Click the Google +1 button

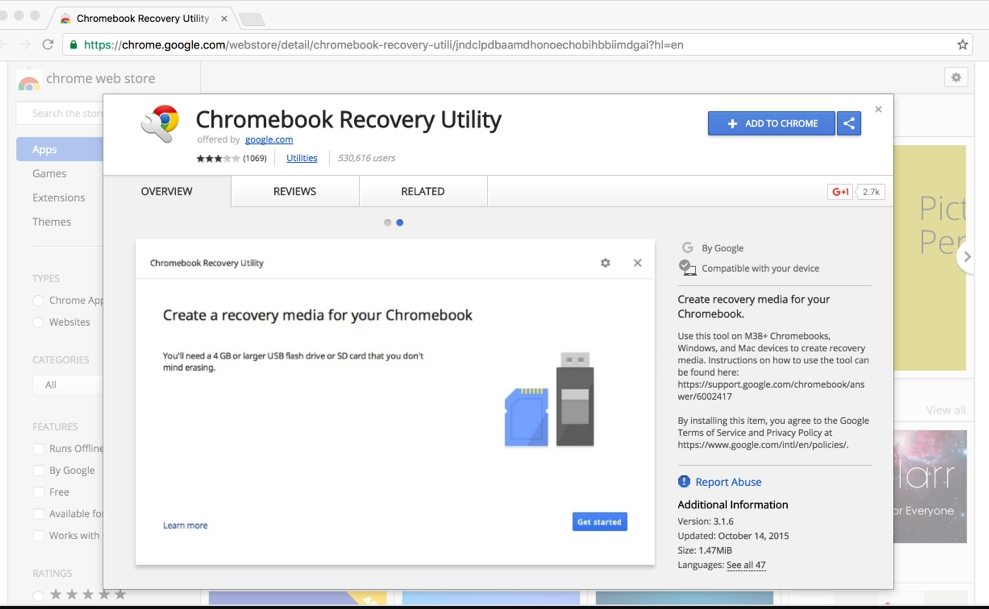coord(840,192)
